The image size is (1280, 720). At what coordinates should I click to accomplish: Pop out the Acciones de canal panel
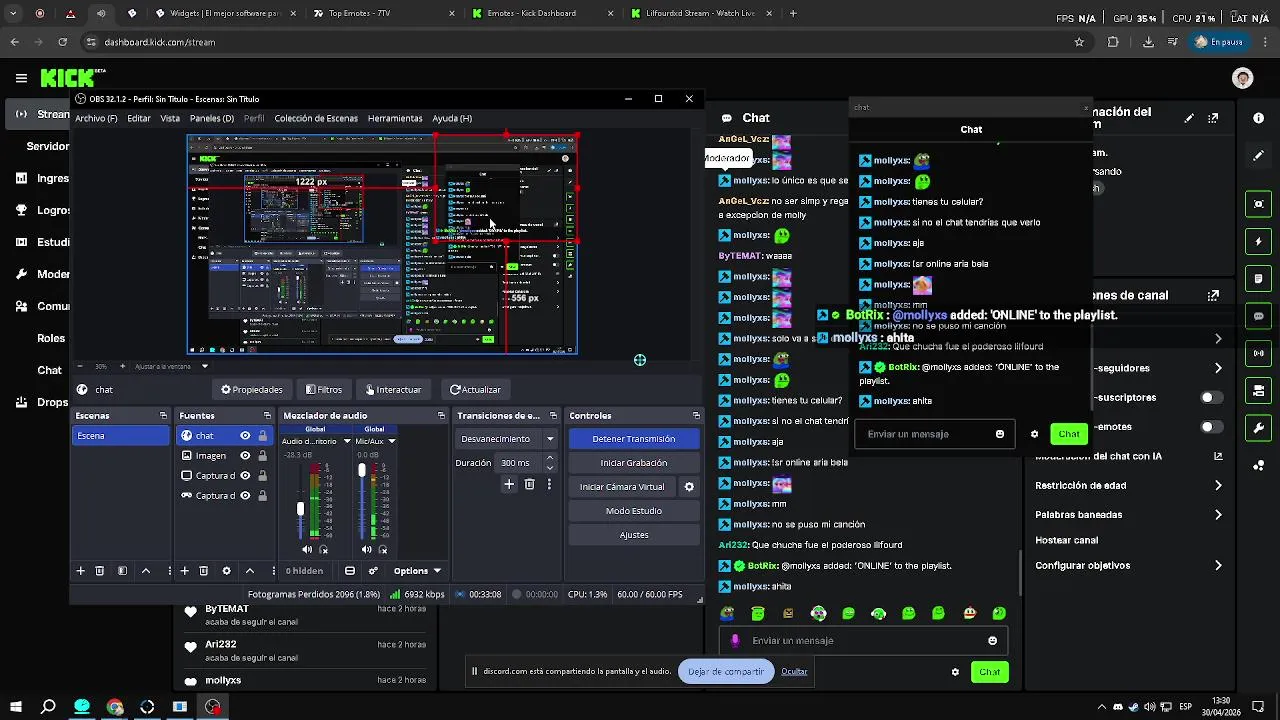click(1213, 296)
